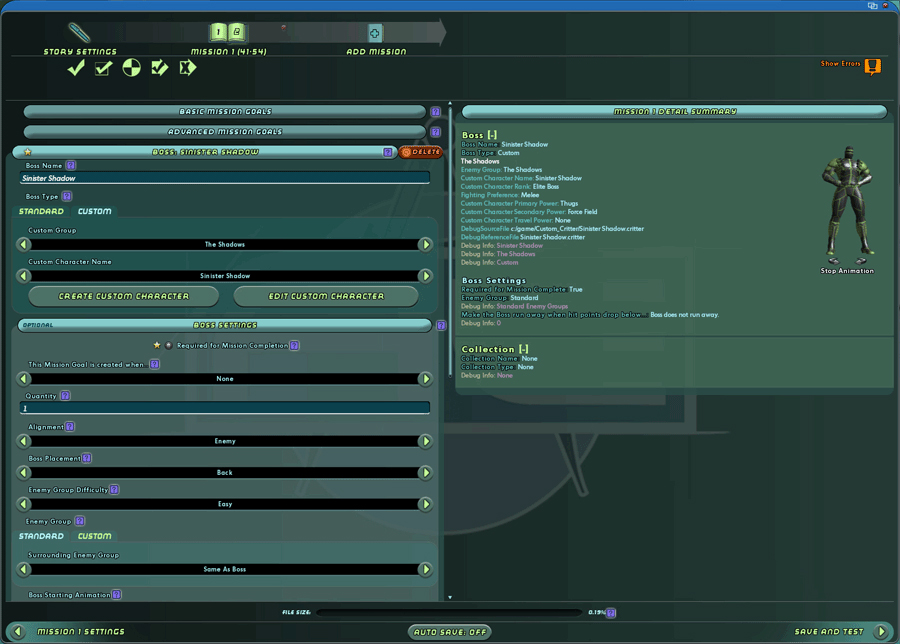
Task: Open help icon next to Enemy Group Difficulty
Action: pos(114,490)
